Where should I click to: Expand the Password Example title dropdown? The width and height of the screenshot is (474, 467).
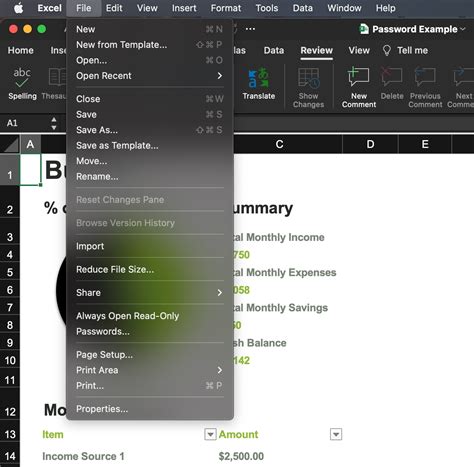pyautogui.click(x=463, y=29)
